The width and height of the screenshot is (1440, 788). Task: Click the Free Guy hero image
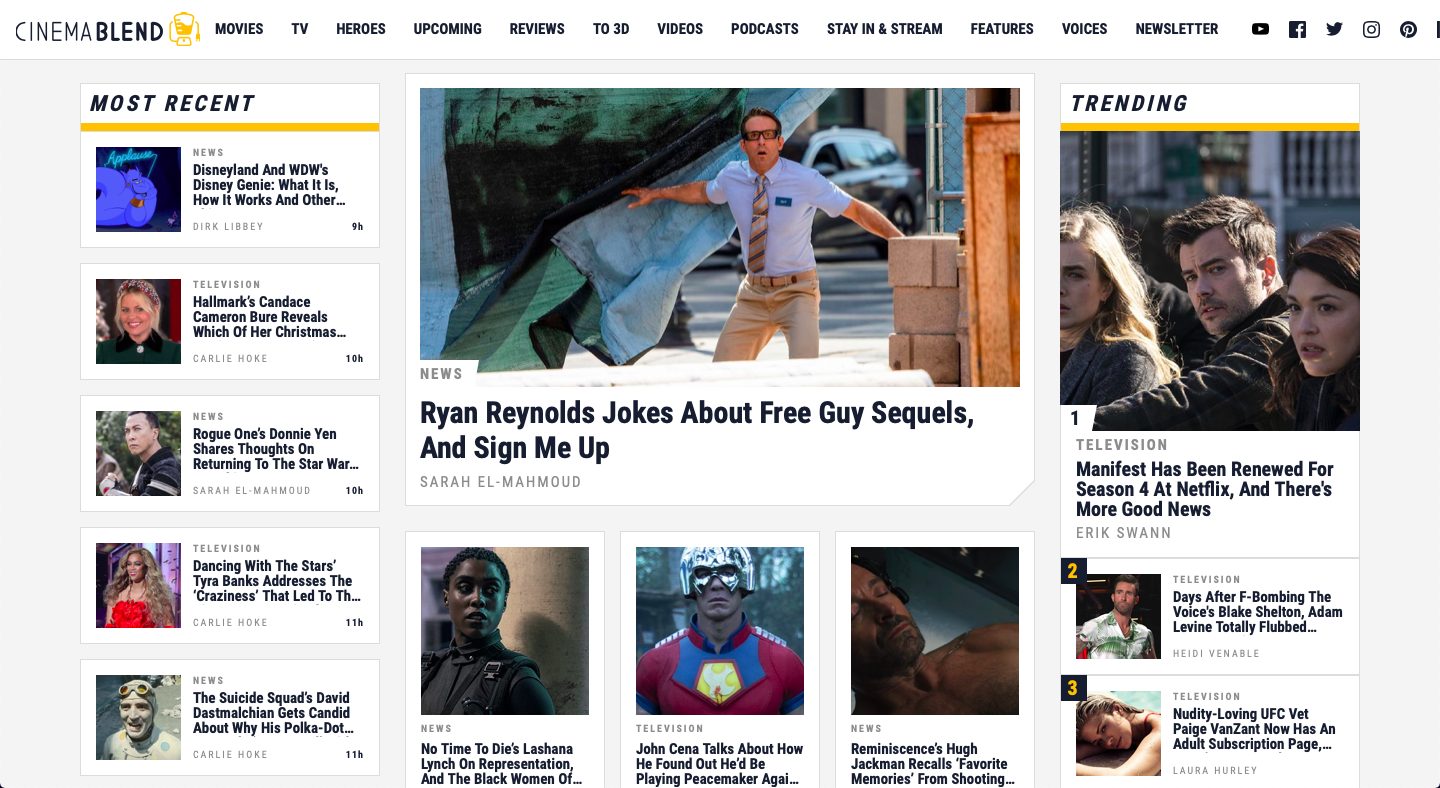pyautogui.click(x=720, y=237)
